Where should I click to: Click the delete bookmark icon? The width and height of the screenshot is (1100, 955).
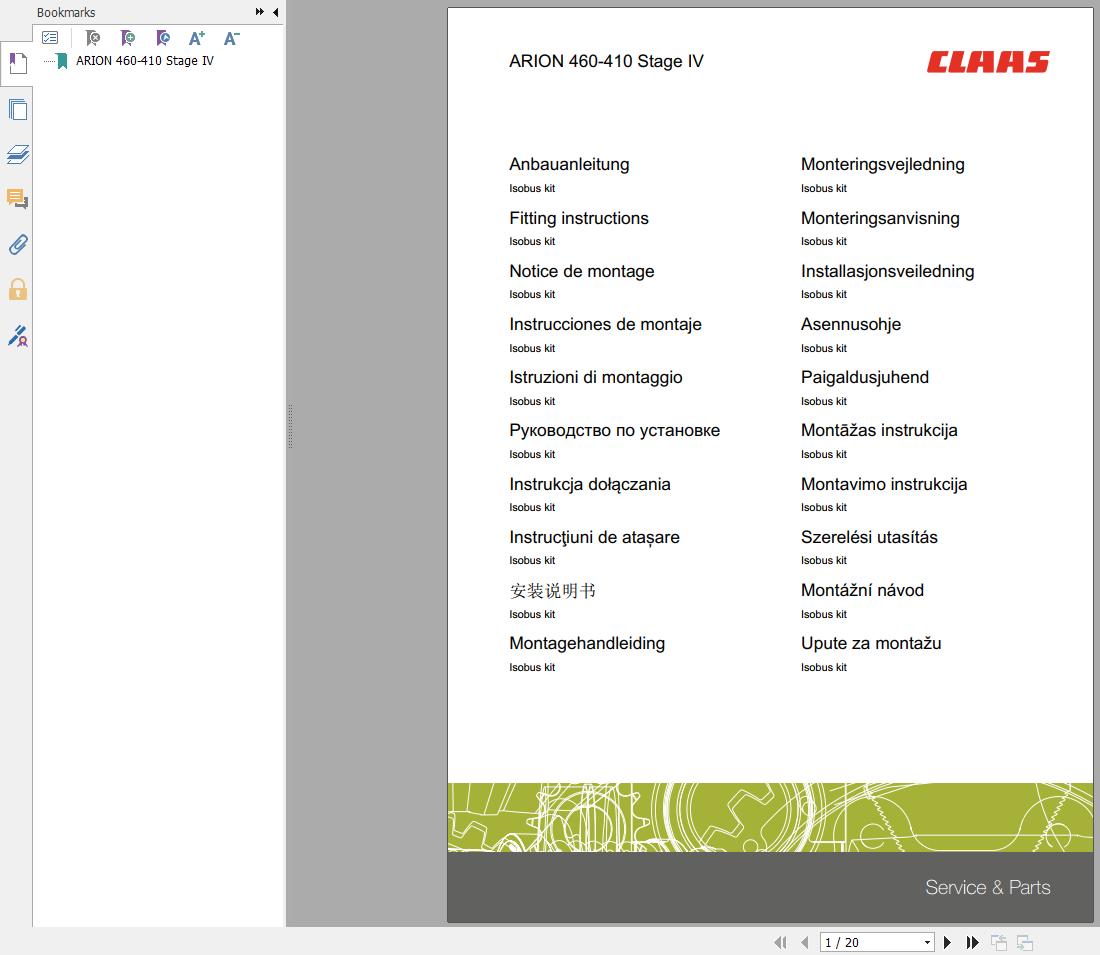coord(93,37)
